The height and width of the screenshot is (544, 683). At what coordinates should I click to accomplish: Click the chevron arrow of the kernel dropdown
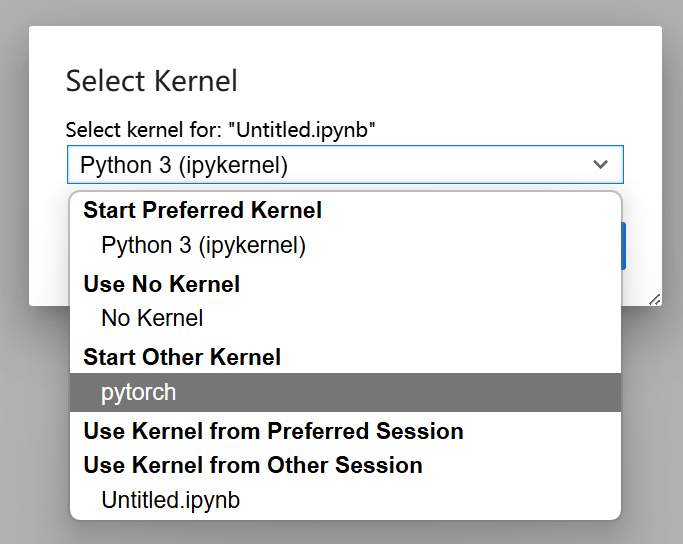point(600,165)
